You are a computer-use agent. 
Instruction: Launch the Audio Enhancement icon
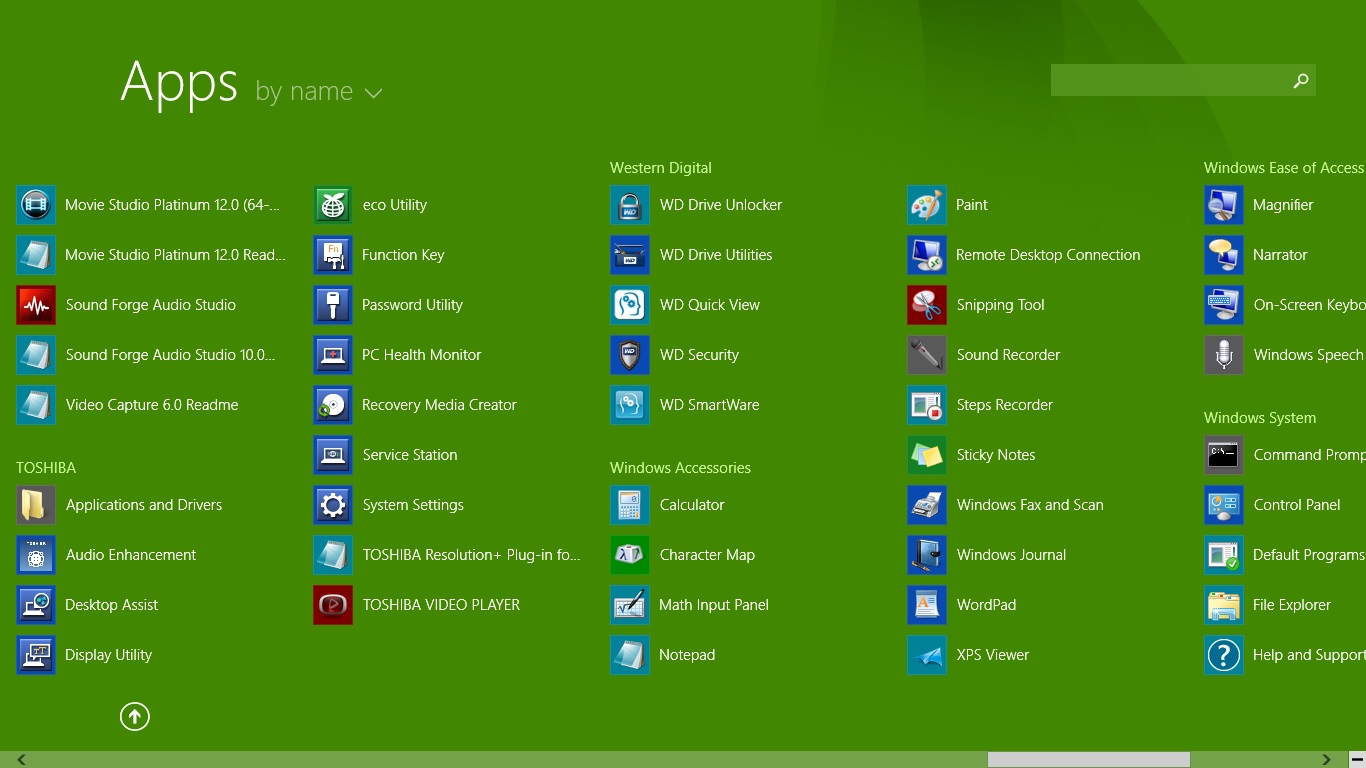pos(36,555)
